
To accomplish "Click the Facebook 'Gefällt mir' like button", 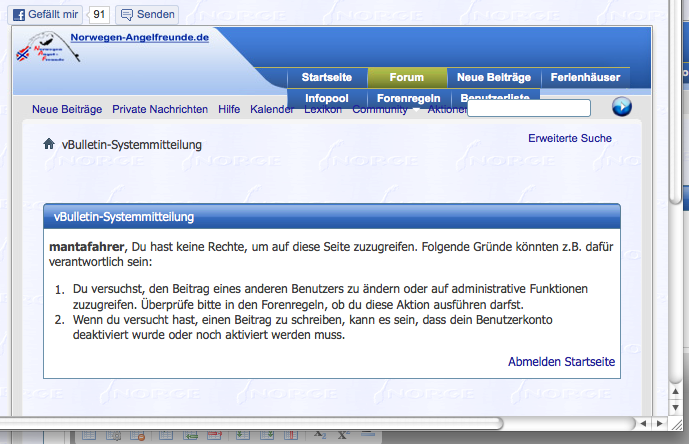I will click(x=45, y=15).
